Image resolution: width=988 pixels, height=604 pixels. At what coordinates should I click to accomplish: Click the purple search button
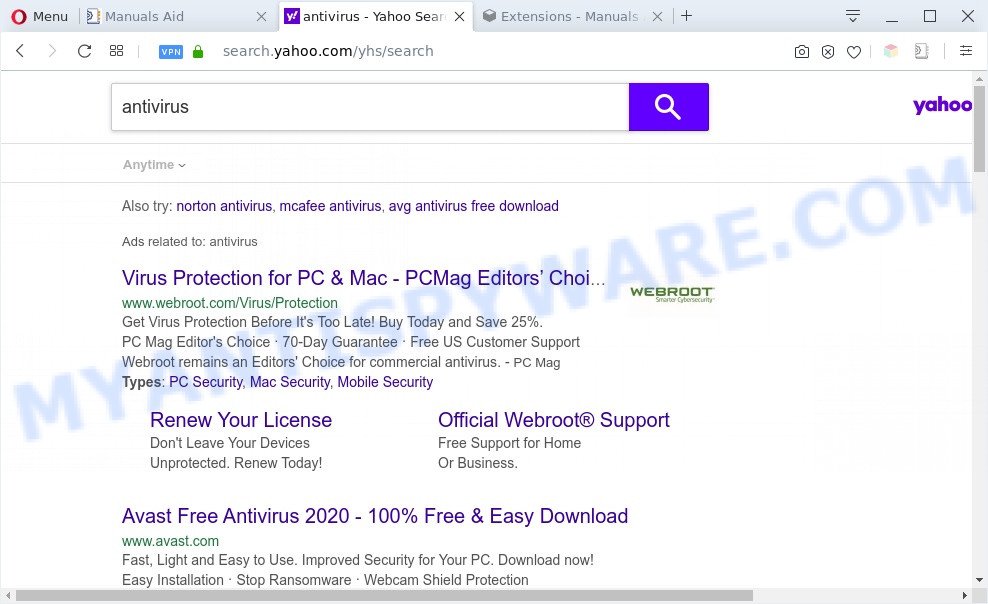tap(669, 107)
